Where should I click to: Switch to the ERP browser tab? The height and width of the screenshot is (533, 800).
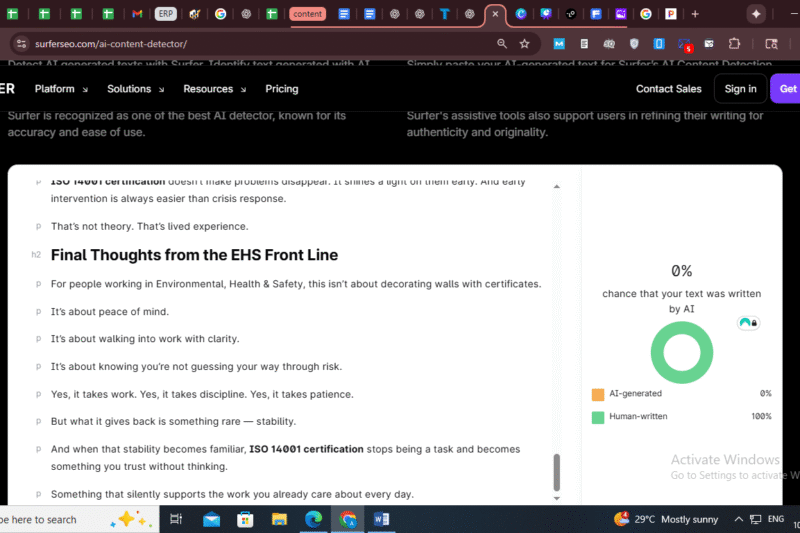pyautogui.click(x=166, y=14)
